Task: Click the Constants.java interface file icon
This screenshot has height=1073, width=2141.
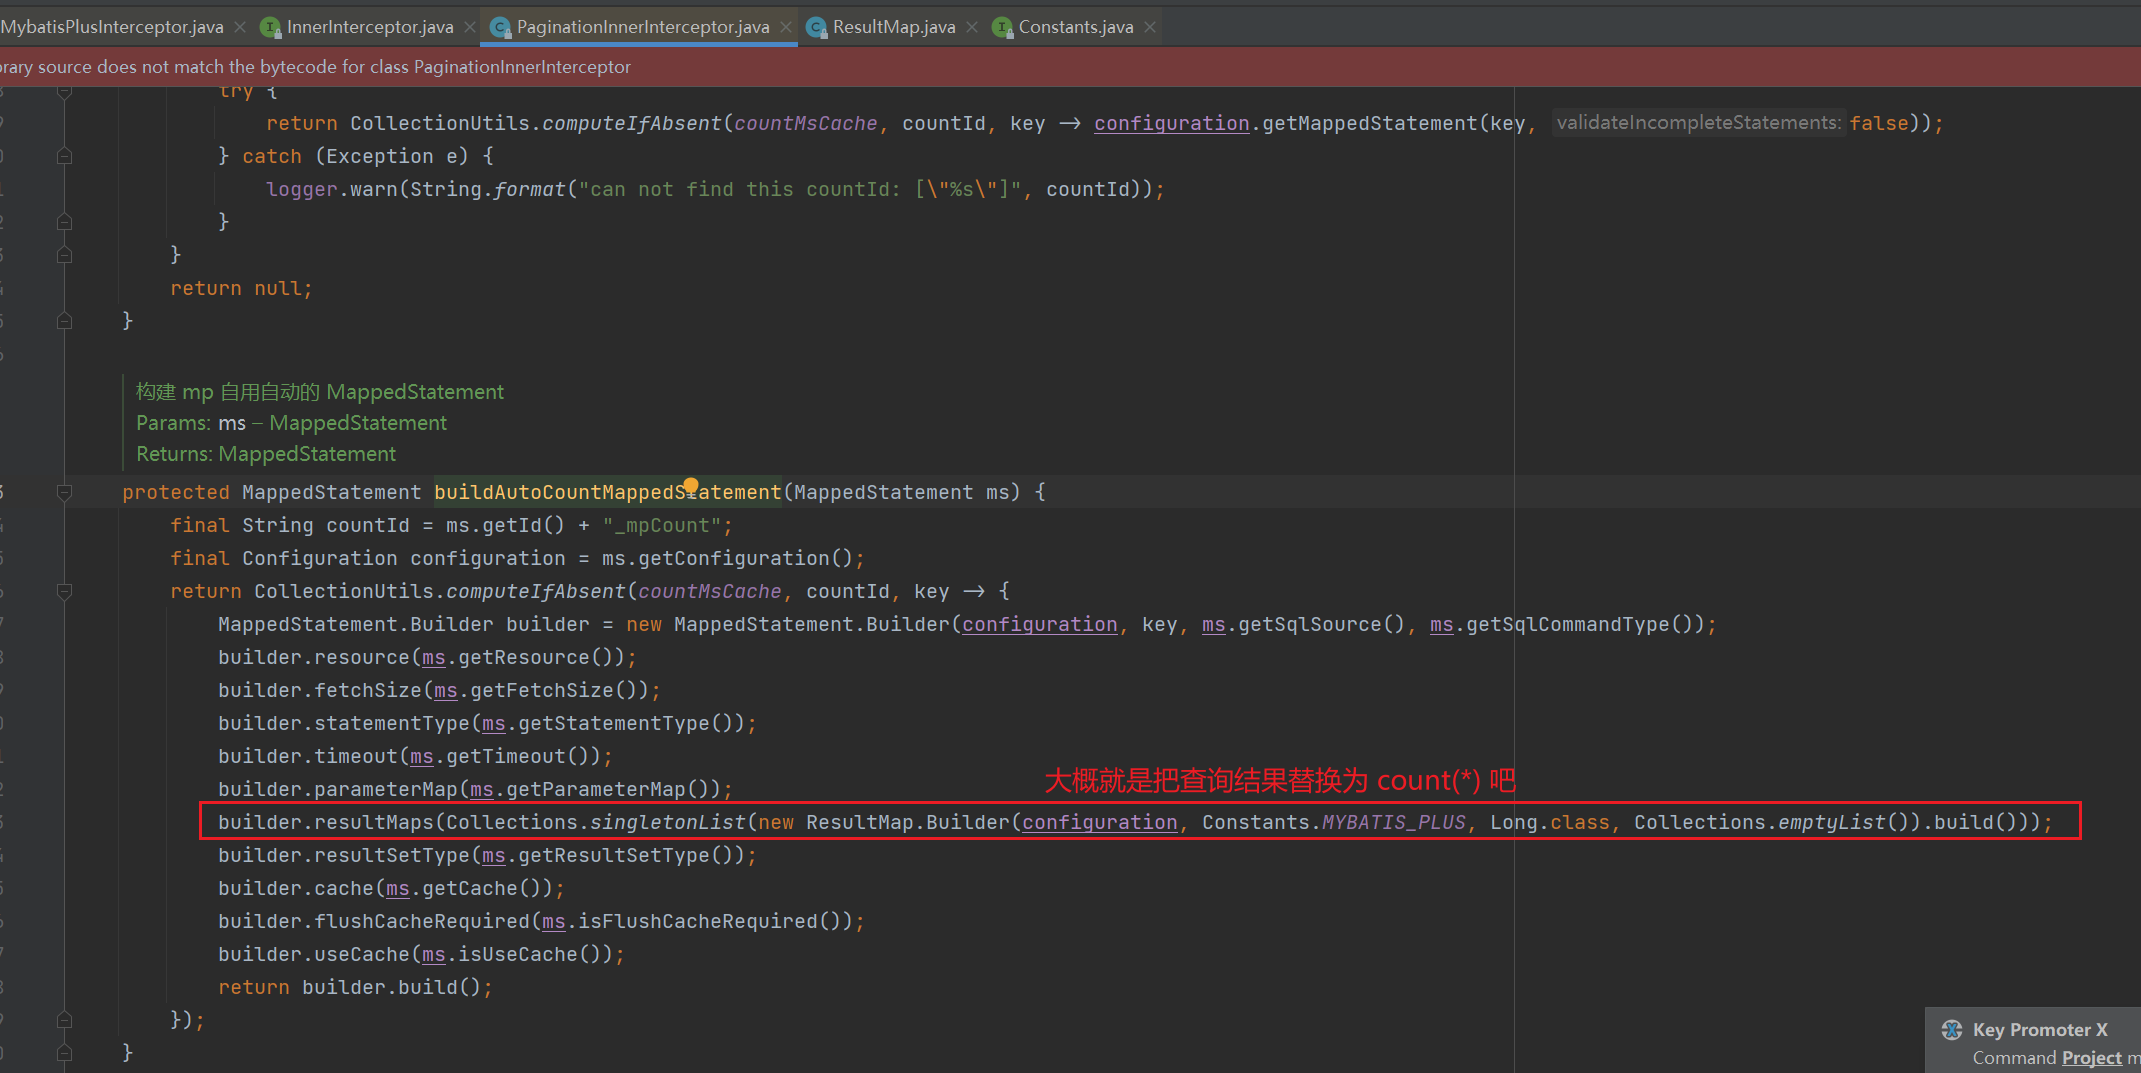Action: tap(1002, 27)
